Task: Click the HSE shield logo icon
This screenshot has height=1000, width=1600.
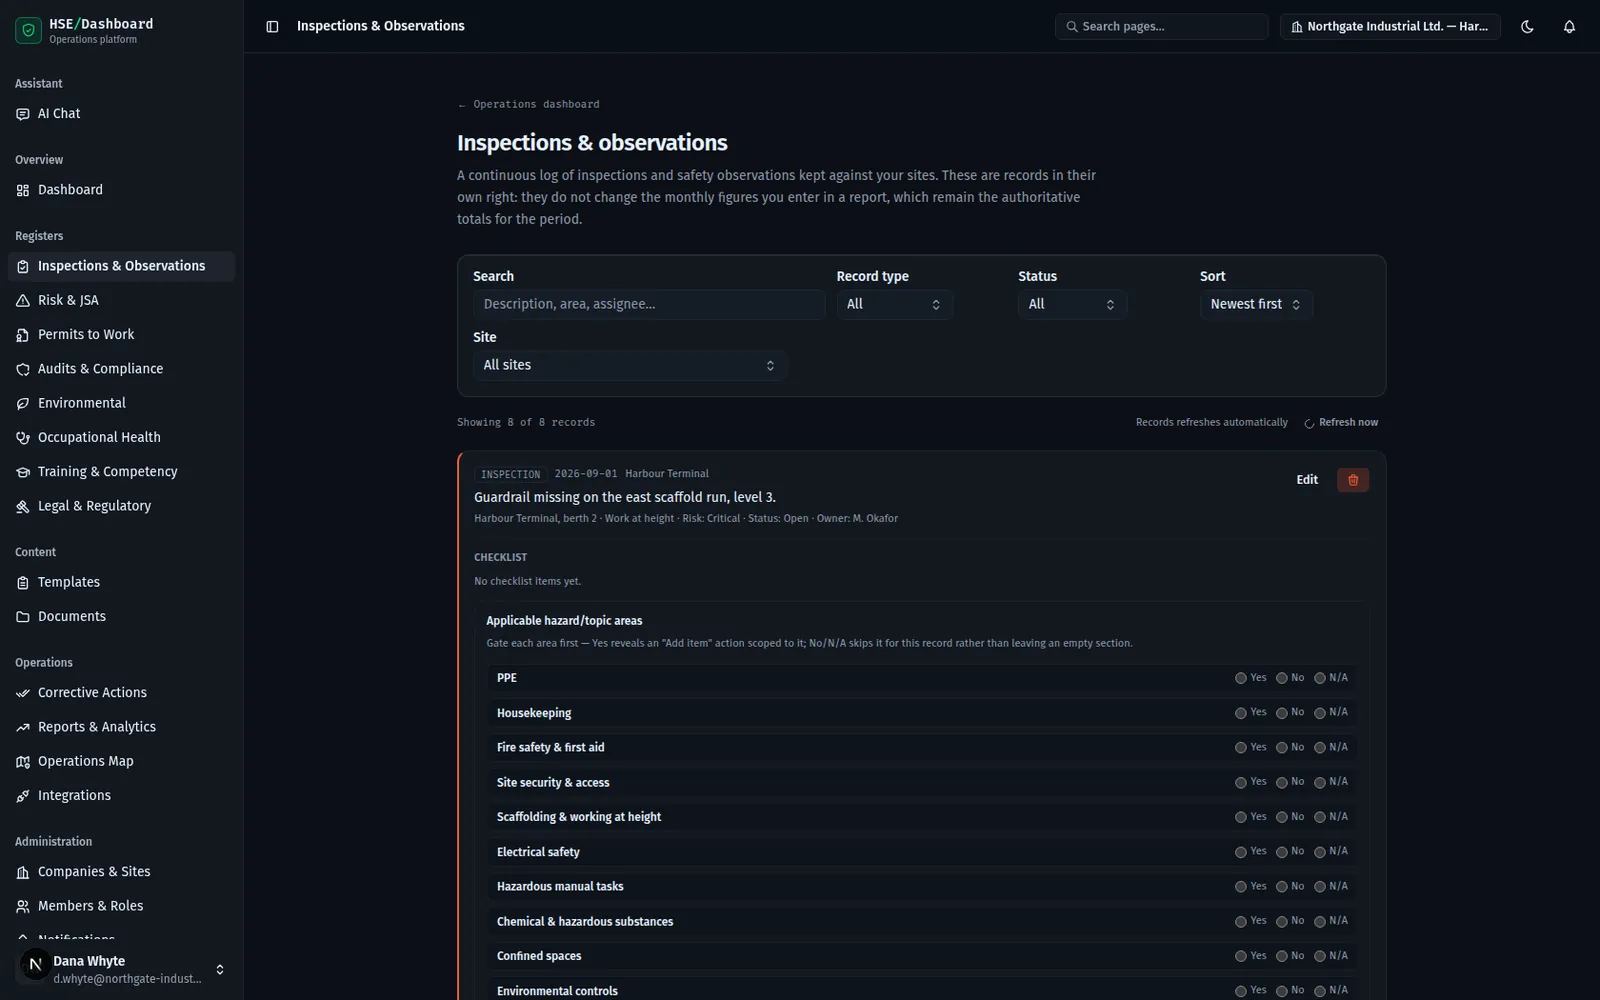Action: (29, 31)
